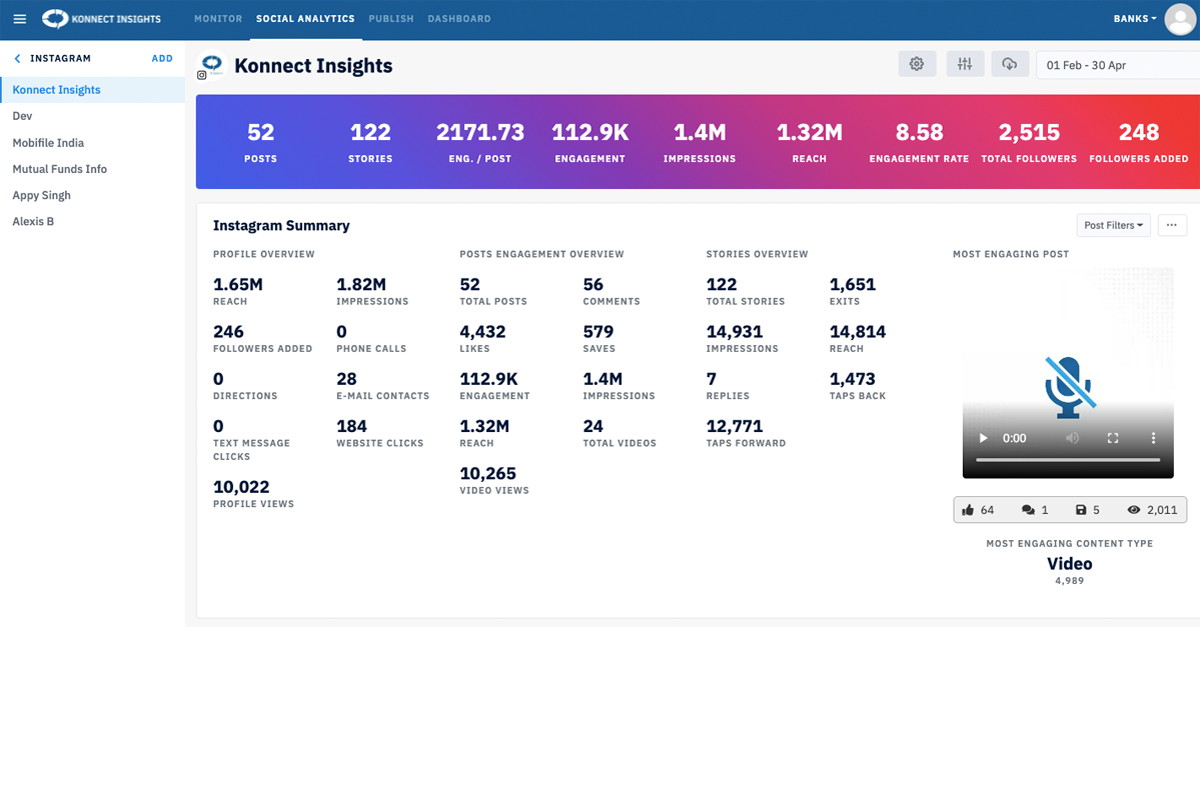This screenshot has width=1200, height=800.
Task: Click the ADD link in Instagram sidebar
Action: (x=162, y=59)
